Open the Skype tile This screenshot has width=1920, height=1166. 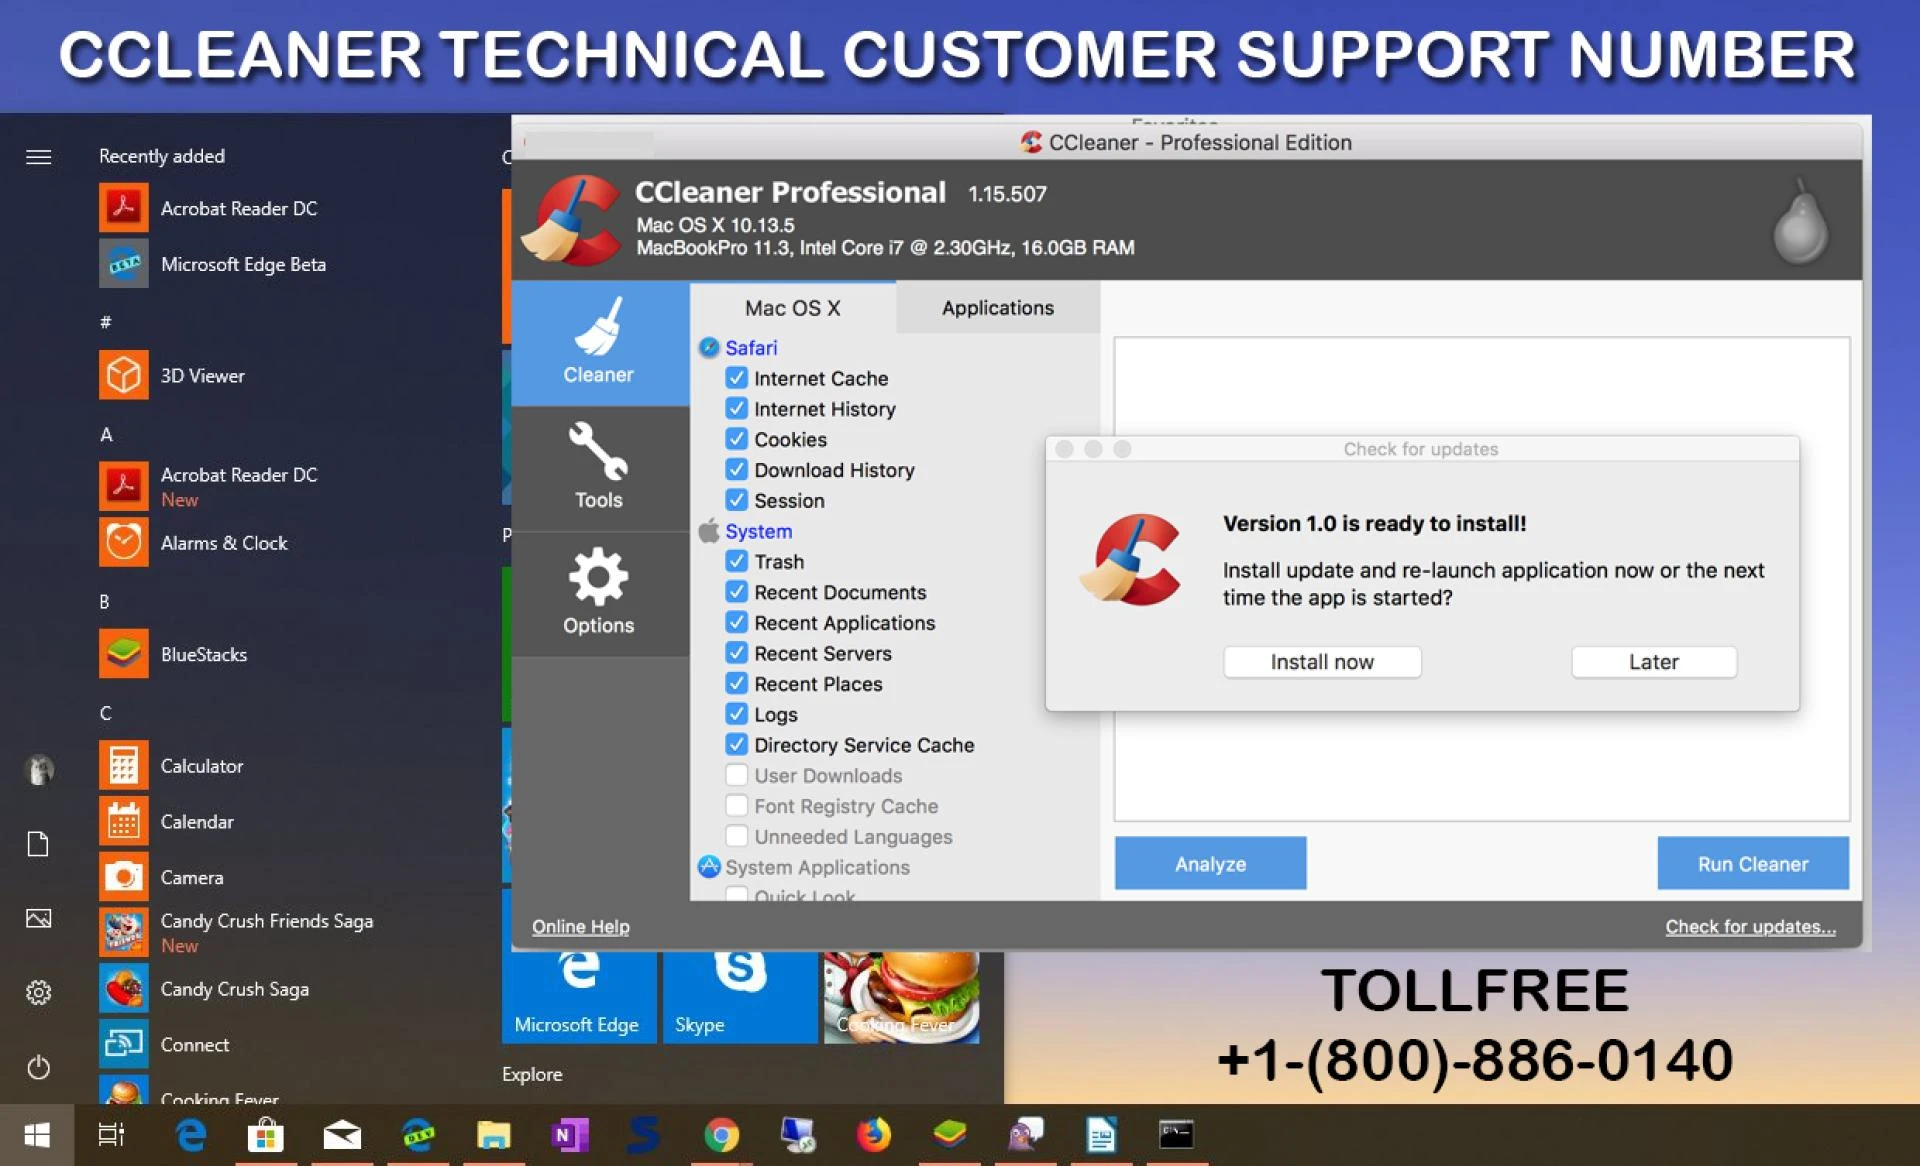click(x=739, y=995)
